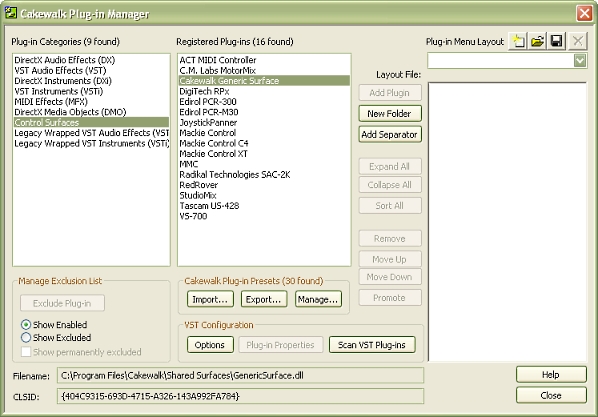Open a layout file with the folder icon
The image size is (598, 417).
pos(537,41)
